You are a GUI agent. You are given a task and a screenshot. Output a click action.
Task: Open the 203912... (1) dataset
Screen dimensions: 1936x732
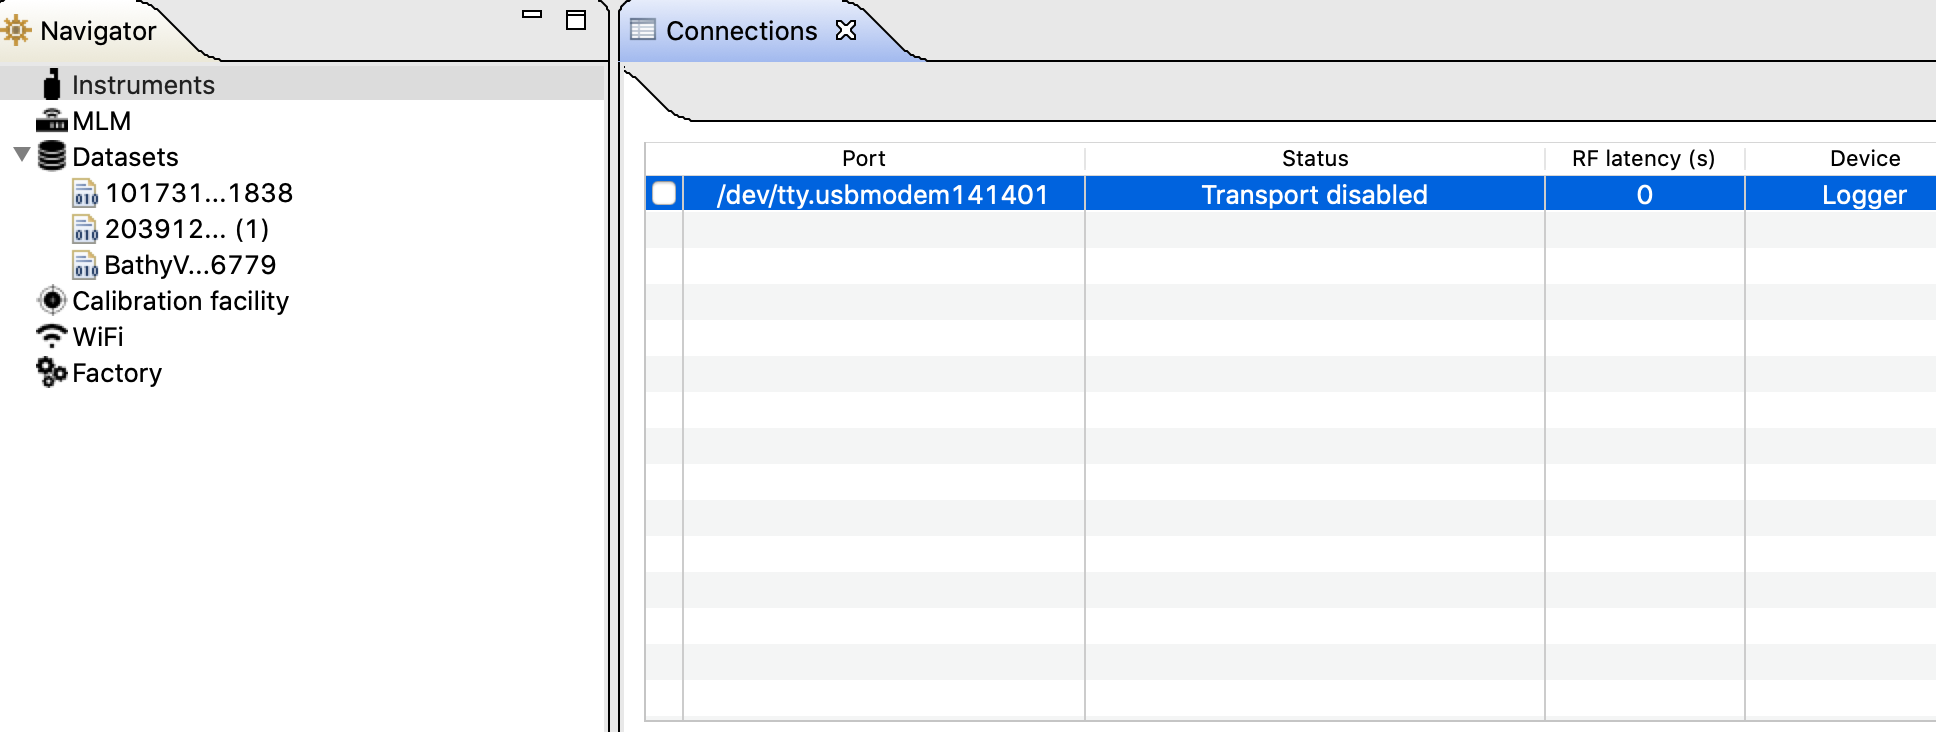pos(186,229)
